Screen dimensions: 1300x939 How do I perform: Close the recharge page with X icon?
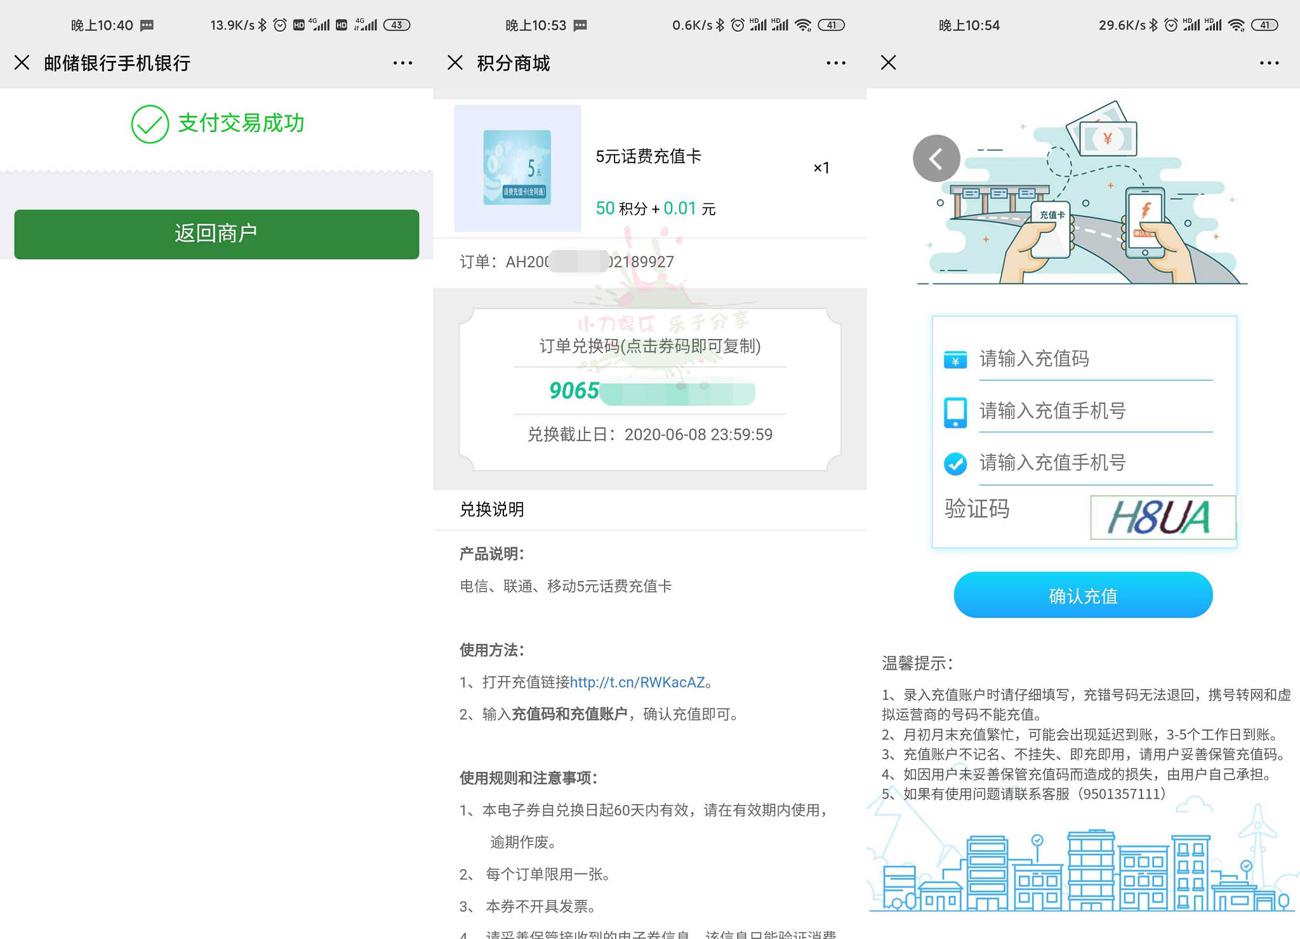click(x=888, y=63)
